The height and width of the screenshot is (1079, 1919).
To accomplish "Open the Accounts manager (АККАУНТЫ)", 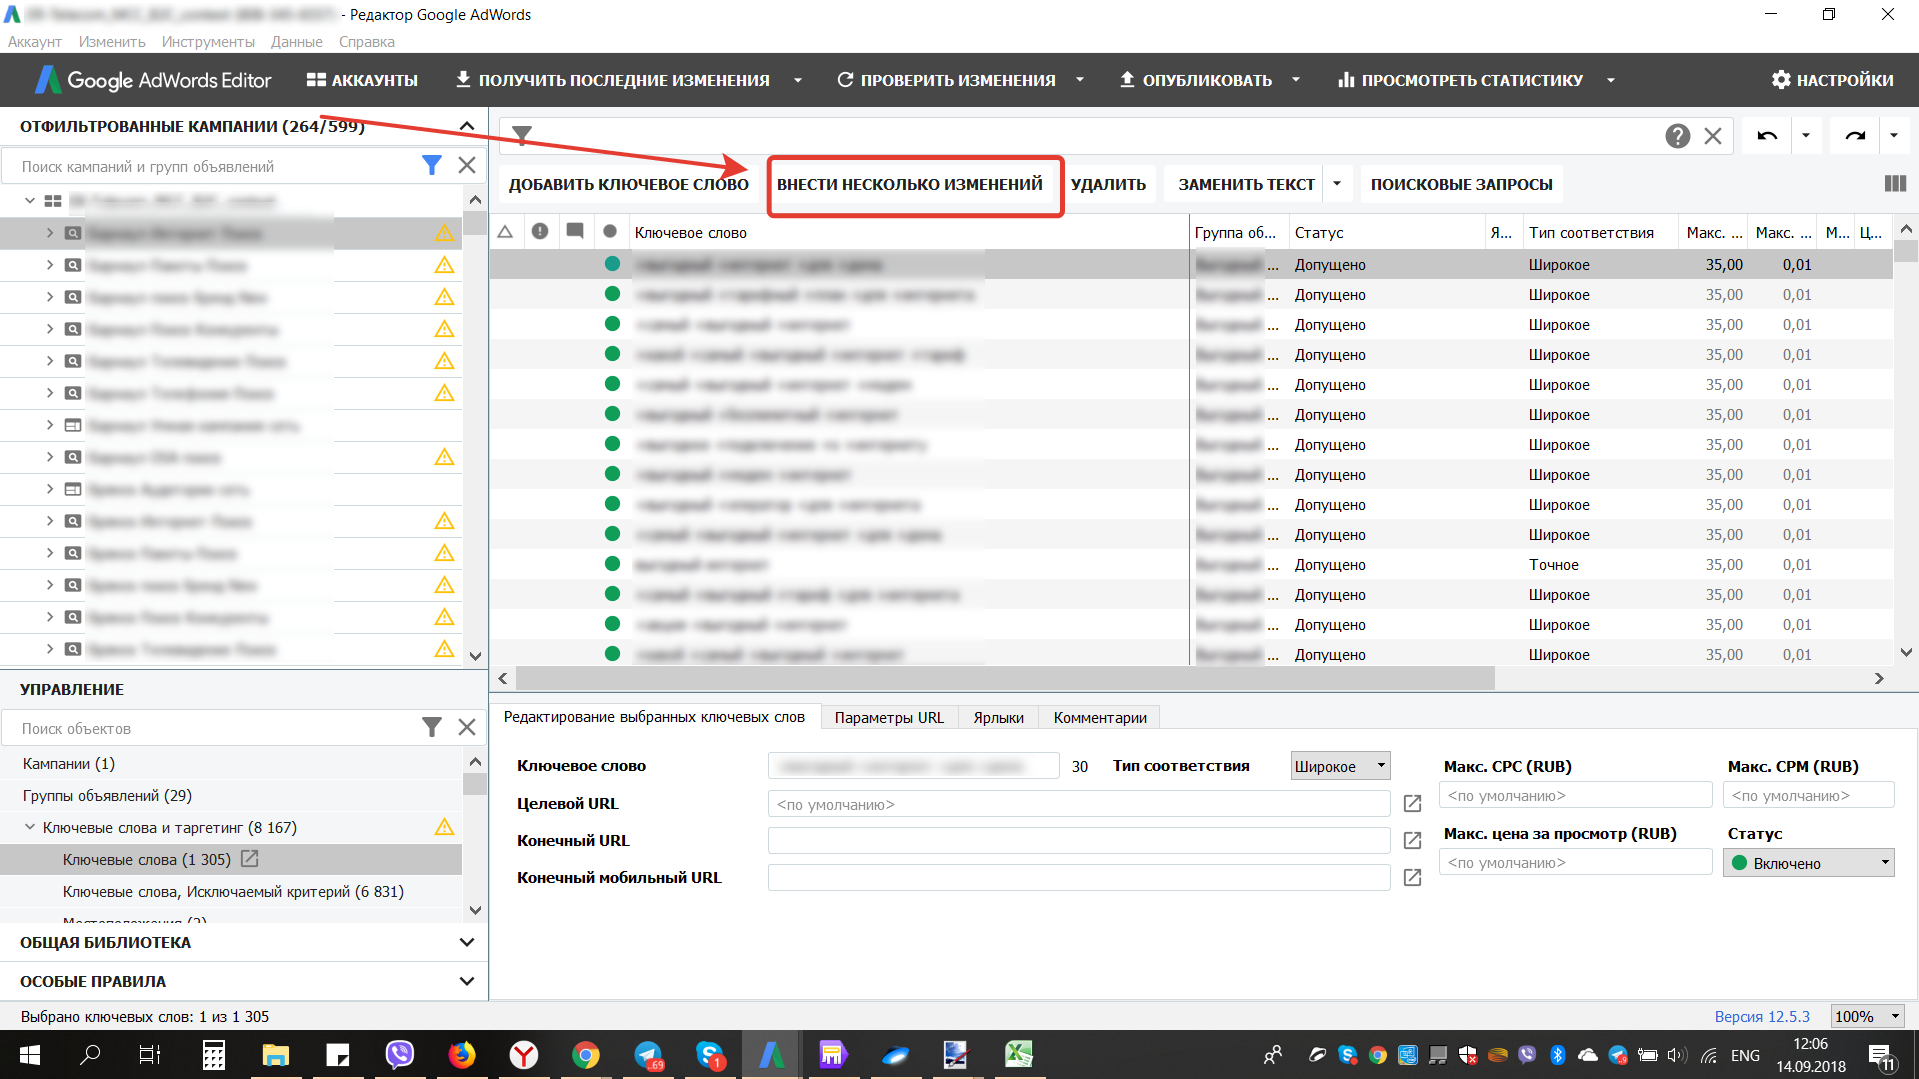I will (x=362, y=80).
